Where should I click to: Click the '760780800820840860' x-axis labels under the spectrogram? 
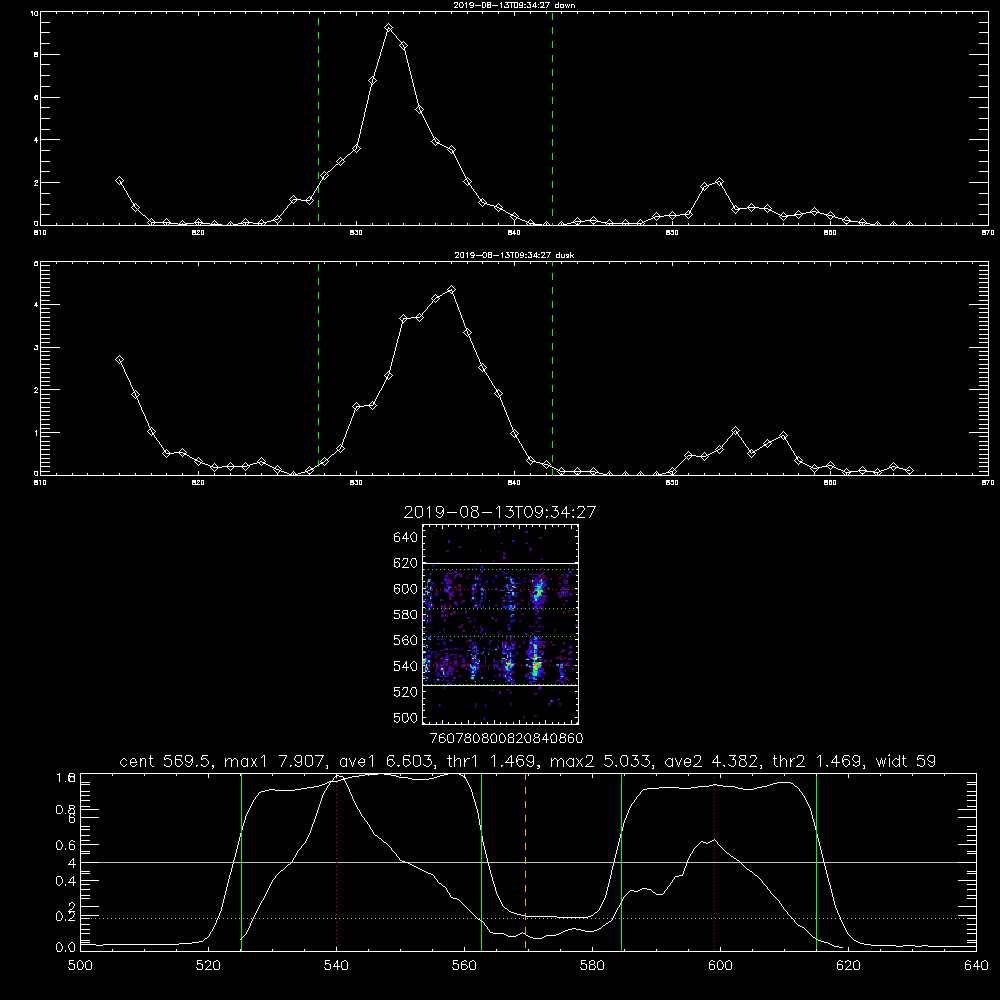[506, 739]
